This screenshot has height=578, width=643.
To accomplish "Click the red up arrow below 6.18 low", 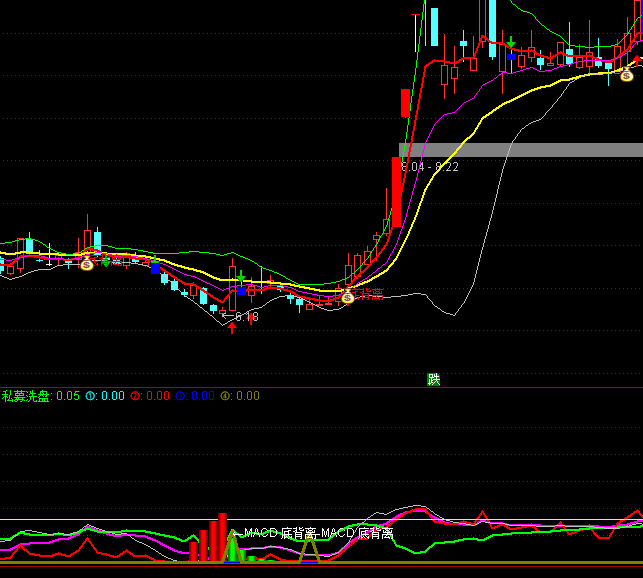I will [x=232, y=327].
